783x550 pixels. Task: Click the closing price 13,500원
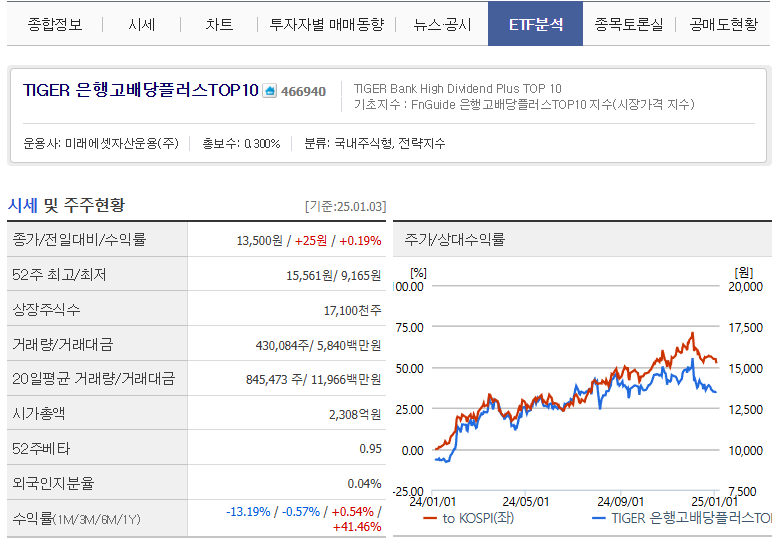tap(260, 240)
